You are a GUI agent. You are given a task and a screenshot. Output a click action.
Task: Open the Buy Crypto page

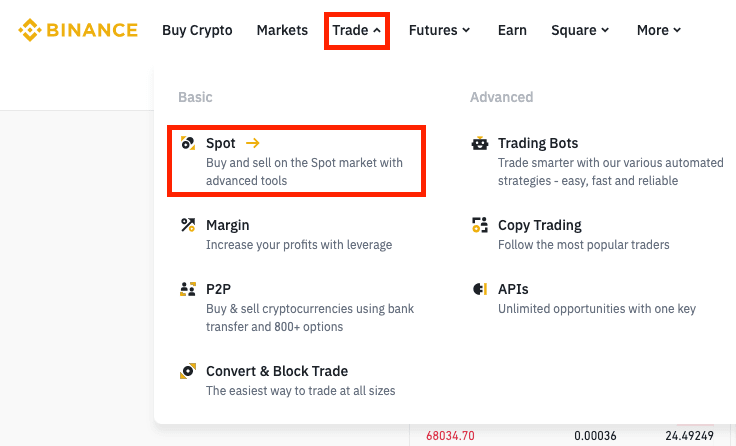[197, 30]
